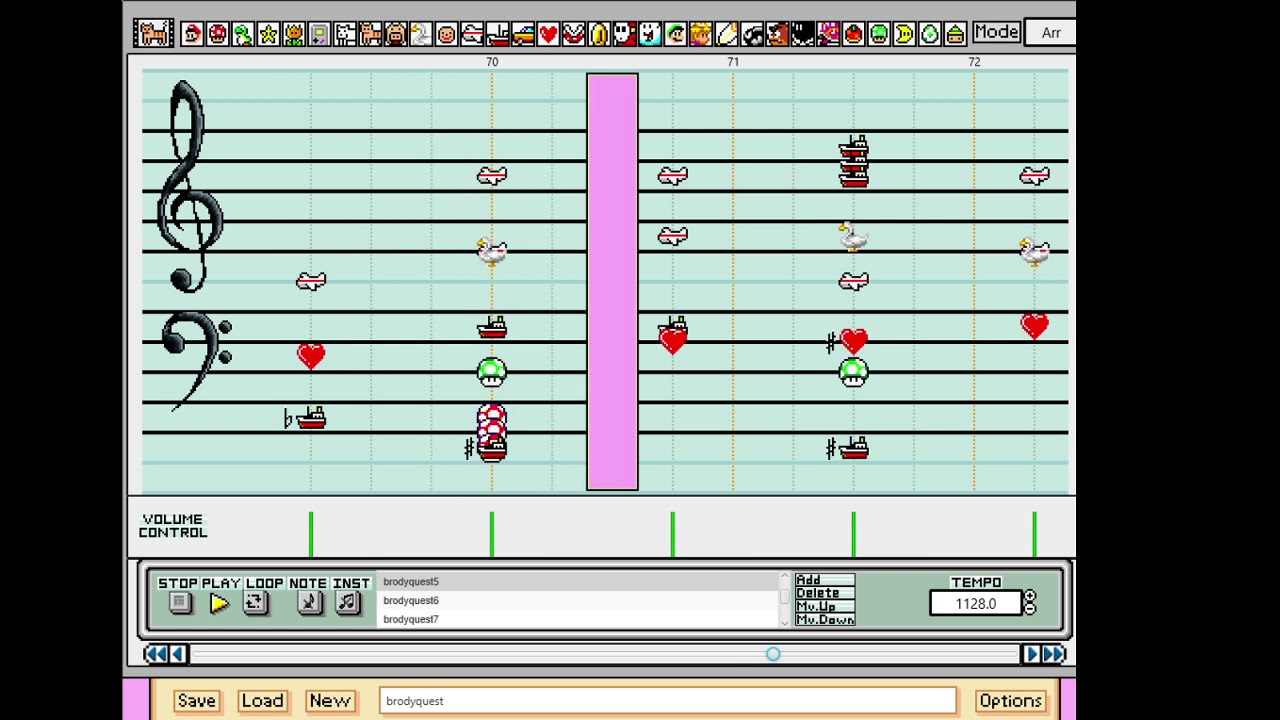The height and width of the screenshot is (720, 1280).
Task: Select the Mario instrument icon
Action: tap(192, 34)
